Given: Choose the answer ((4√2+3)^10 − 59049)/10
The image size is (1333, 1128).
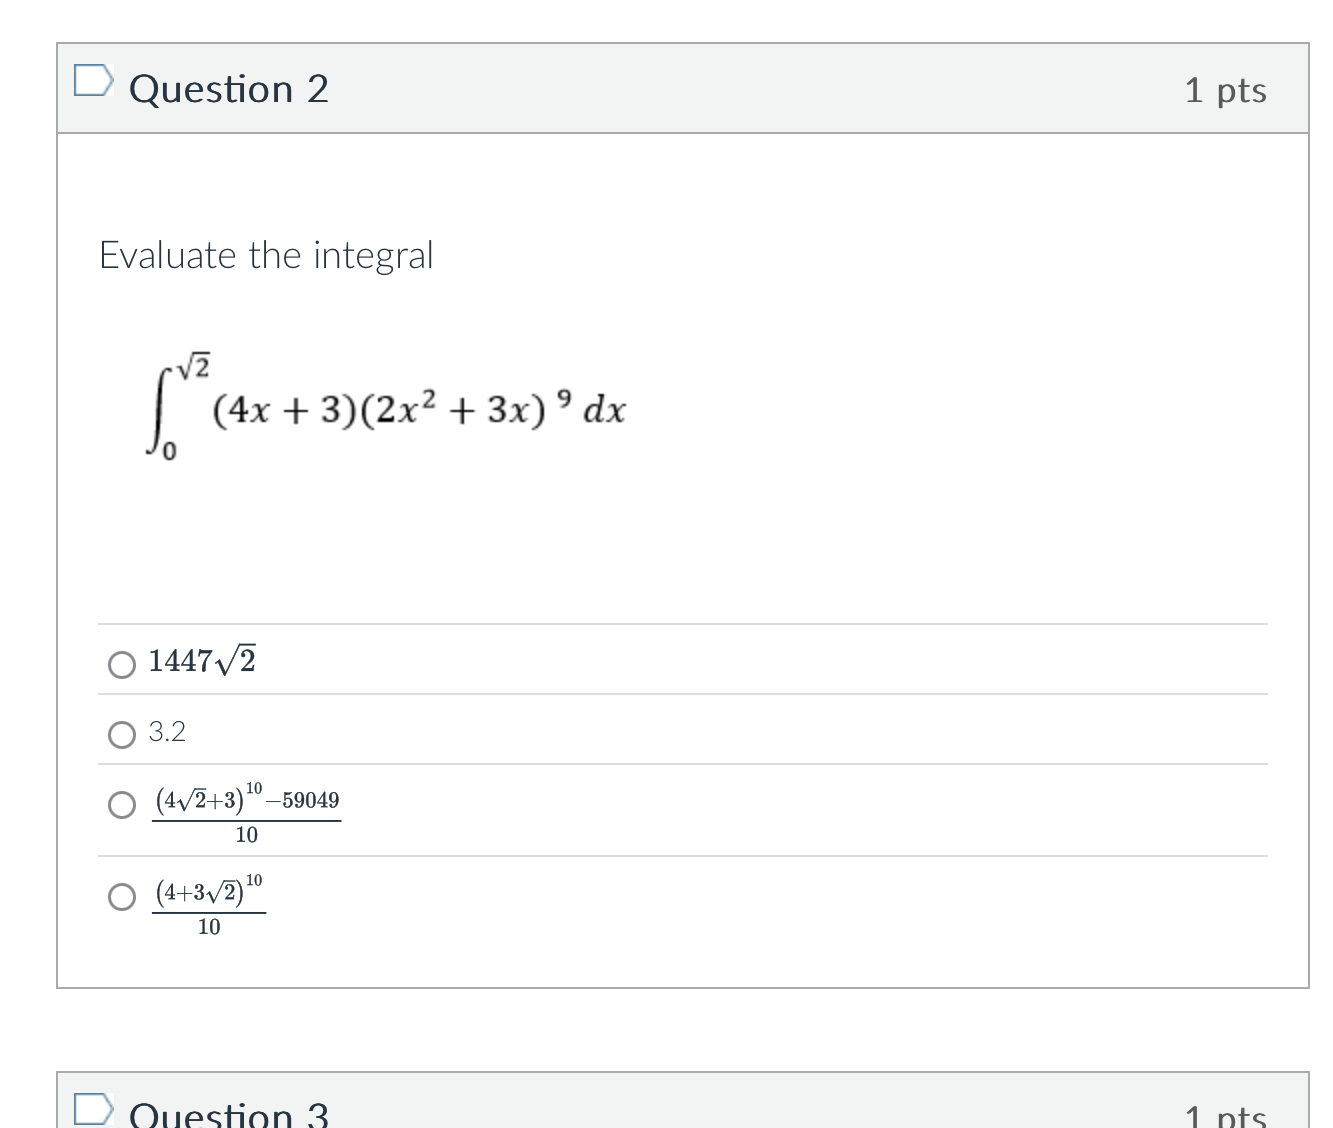Looking at the screenshot, I should [122, 805].
